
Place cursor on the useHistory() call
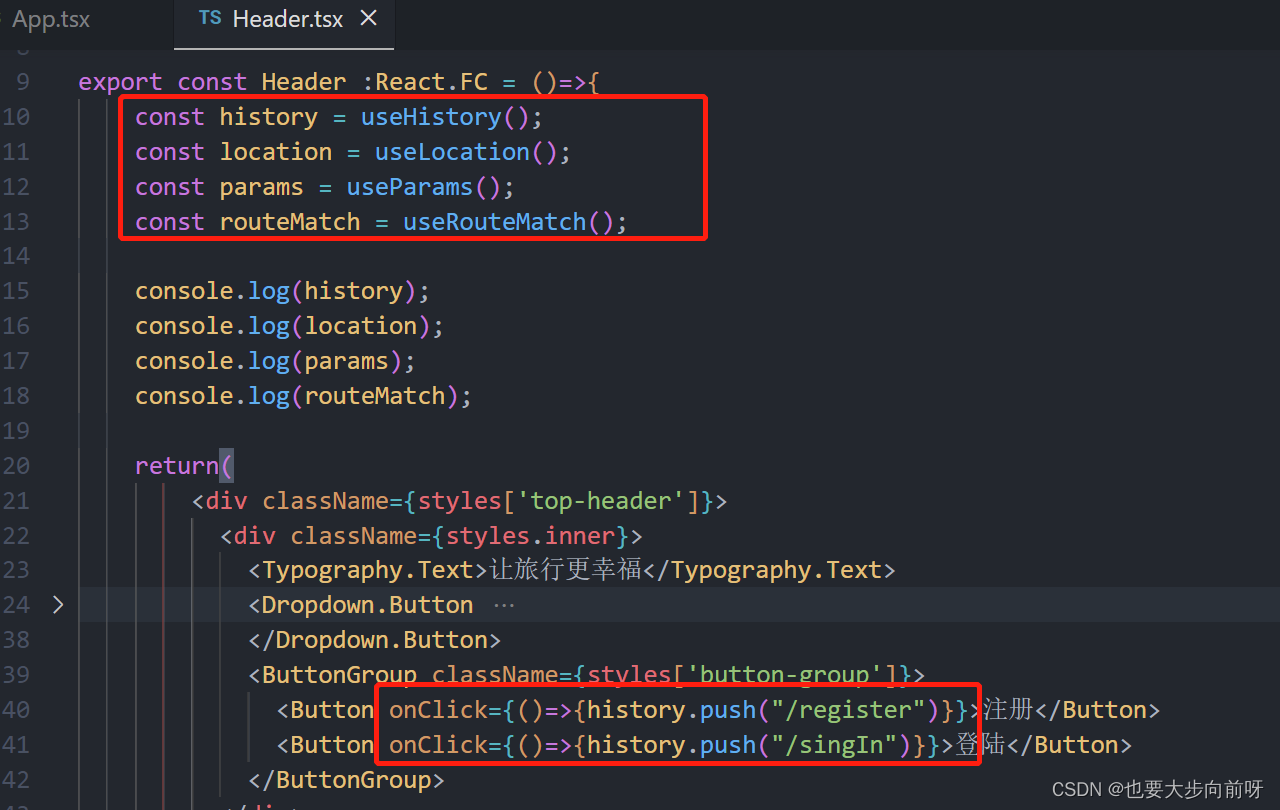pyautogui.click(x=431, y=116)
